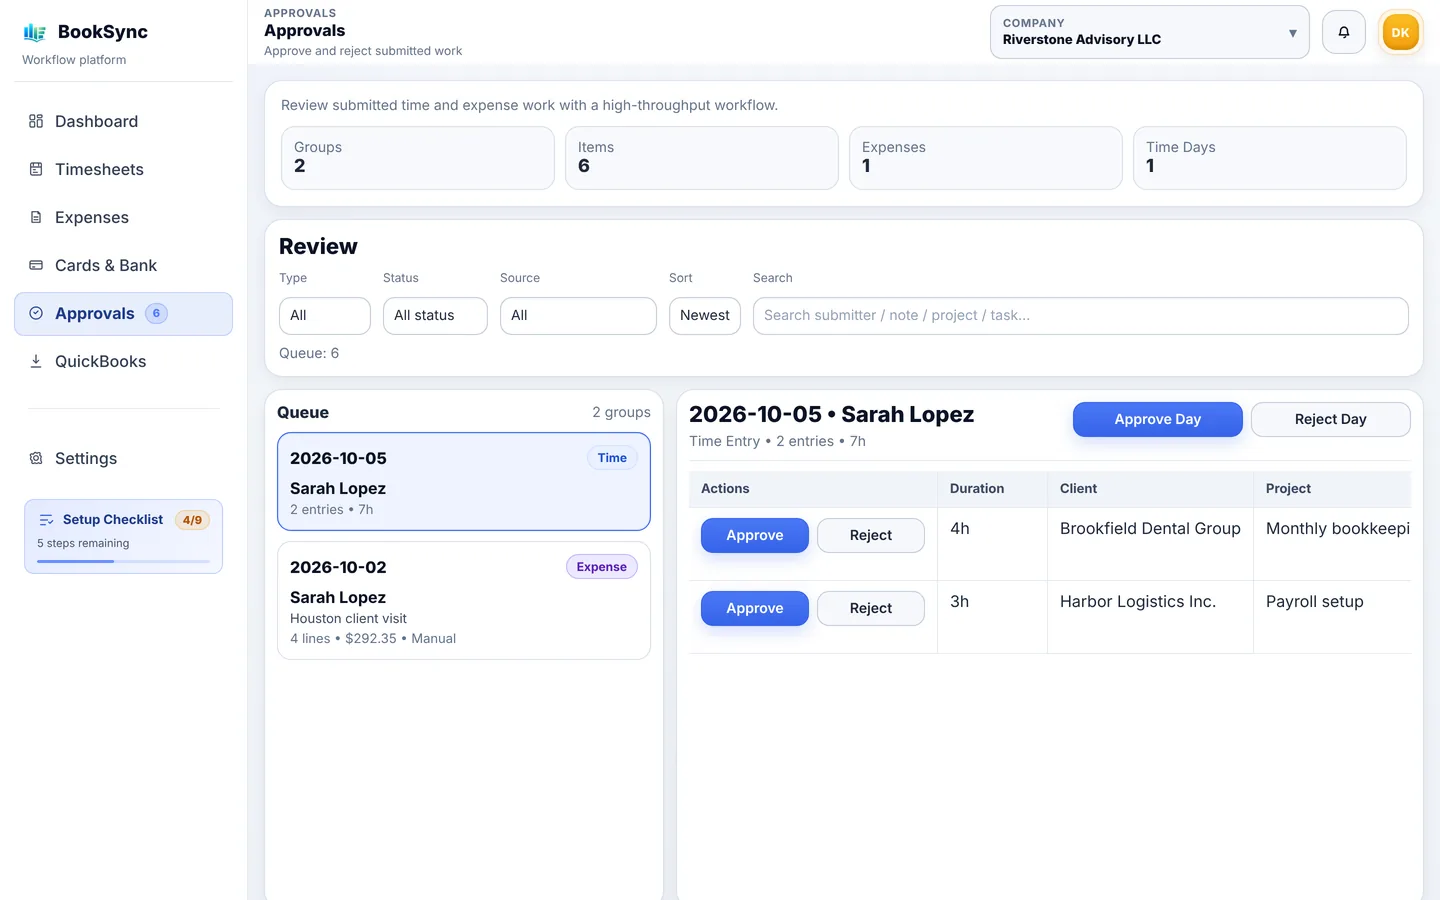
Task: Open the DK user avatar menu
Action: click(1400, 32)
